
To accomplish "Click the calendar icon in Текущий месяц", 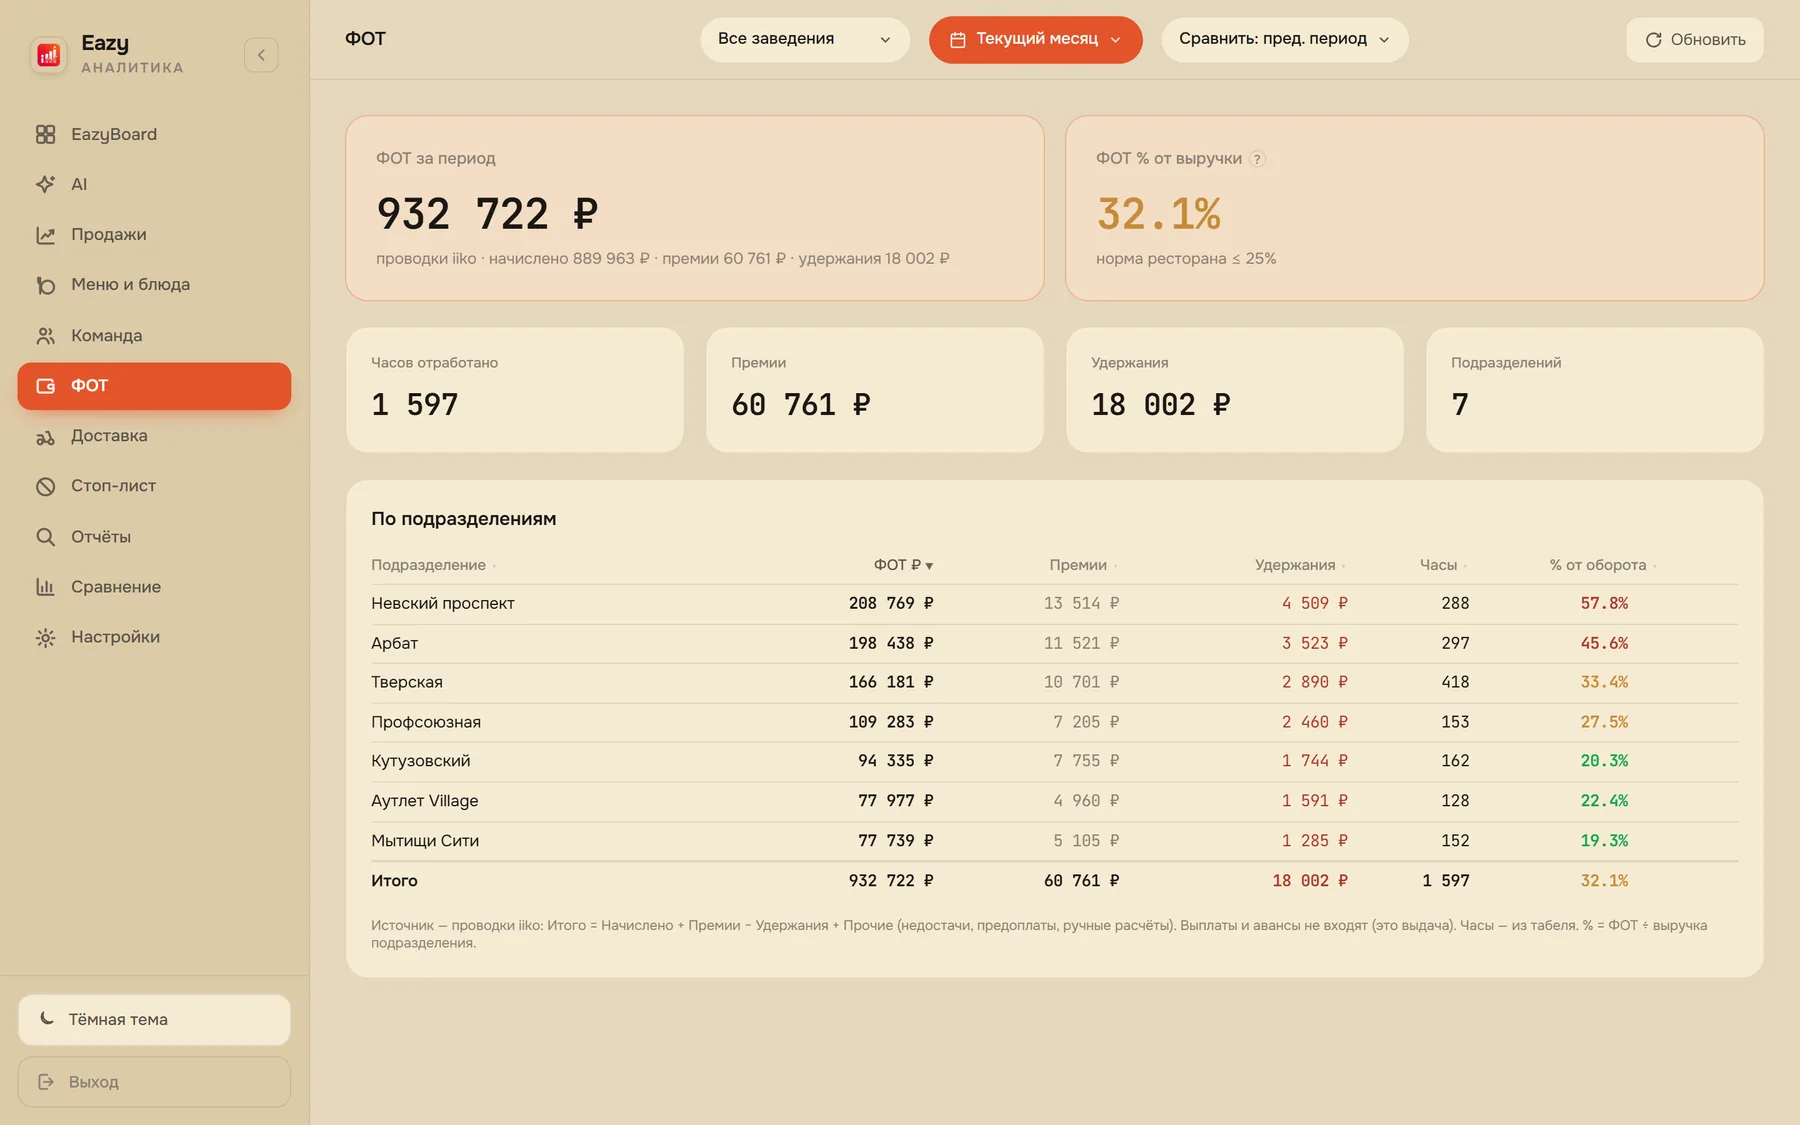I will tap(957, 40).
